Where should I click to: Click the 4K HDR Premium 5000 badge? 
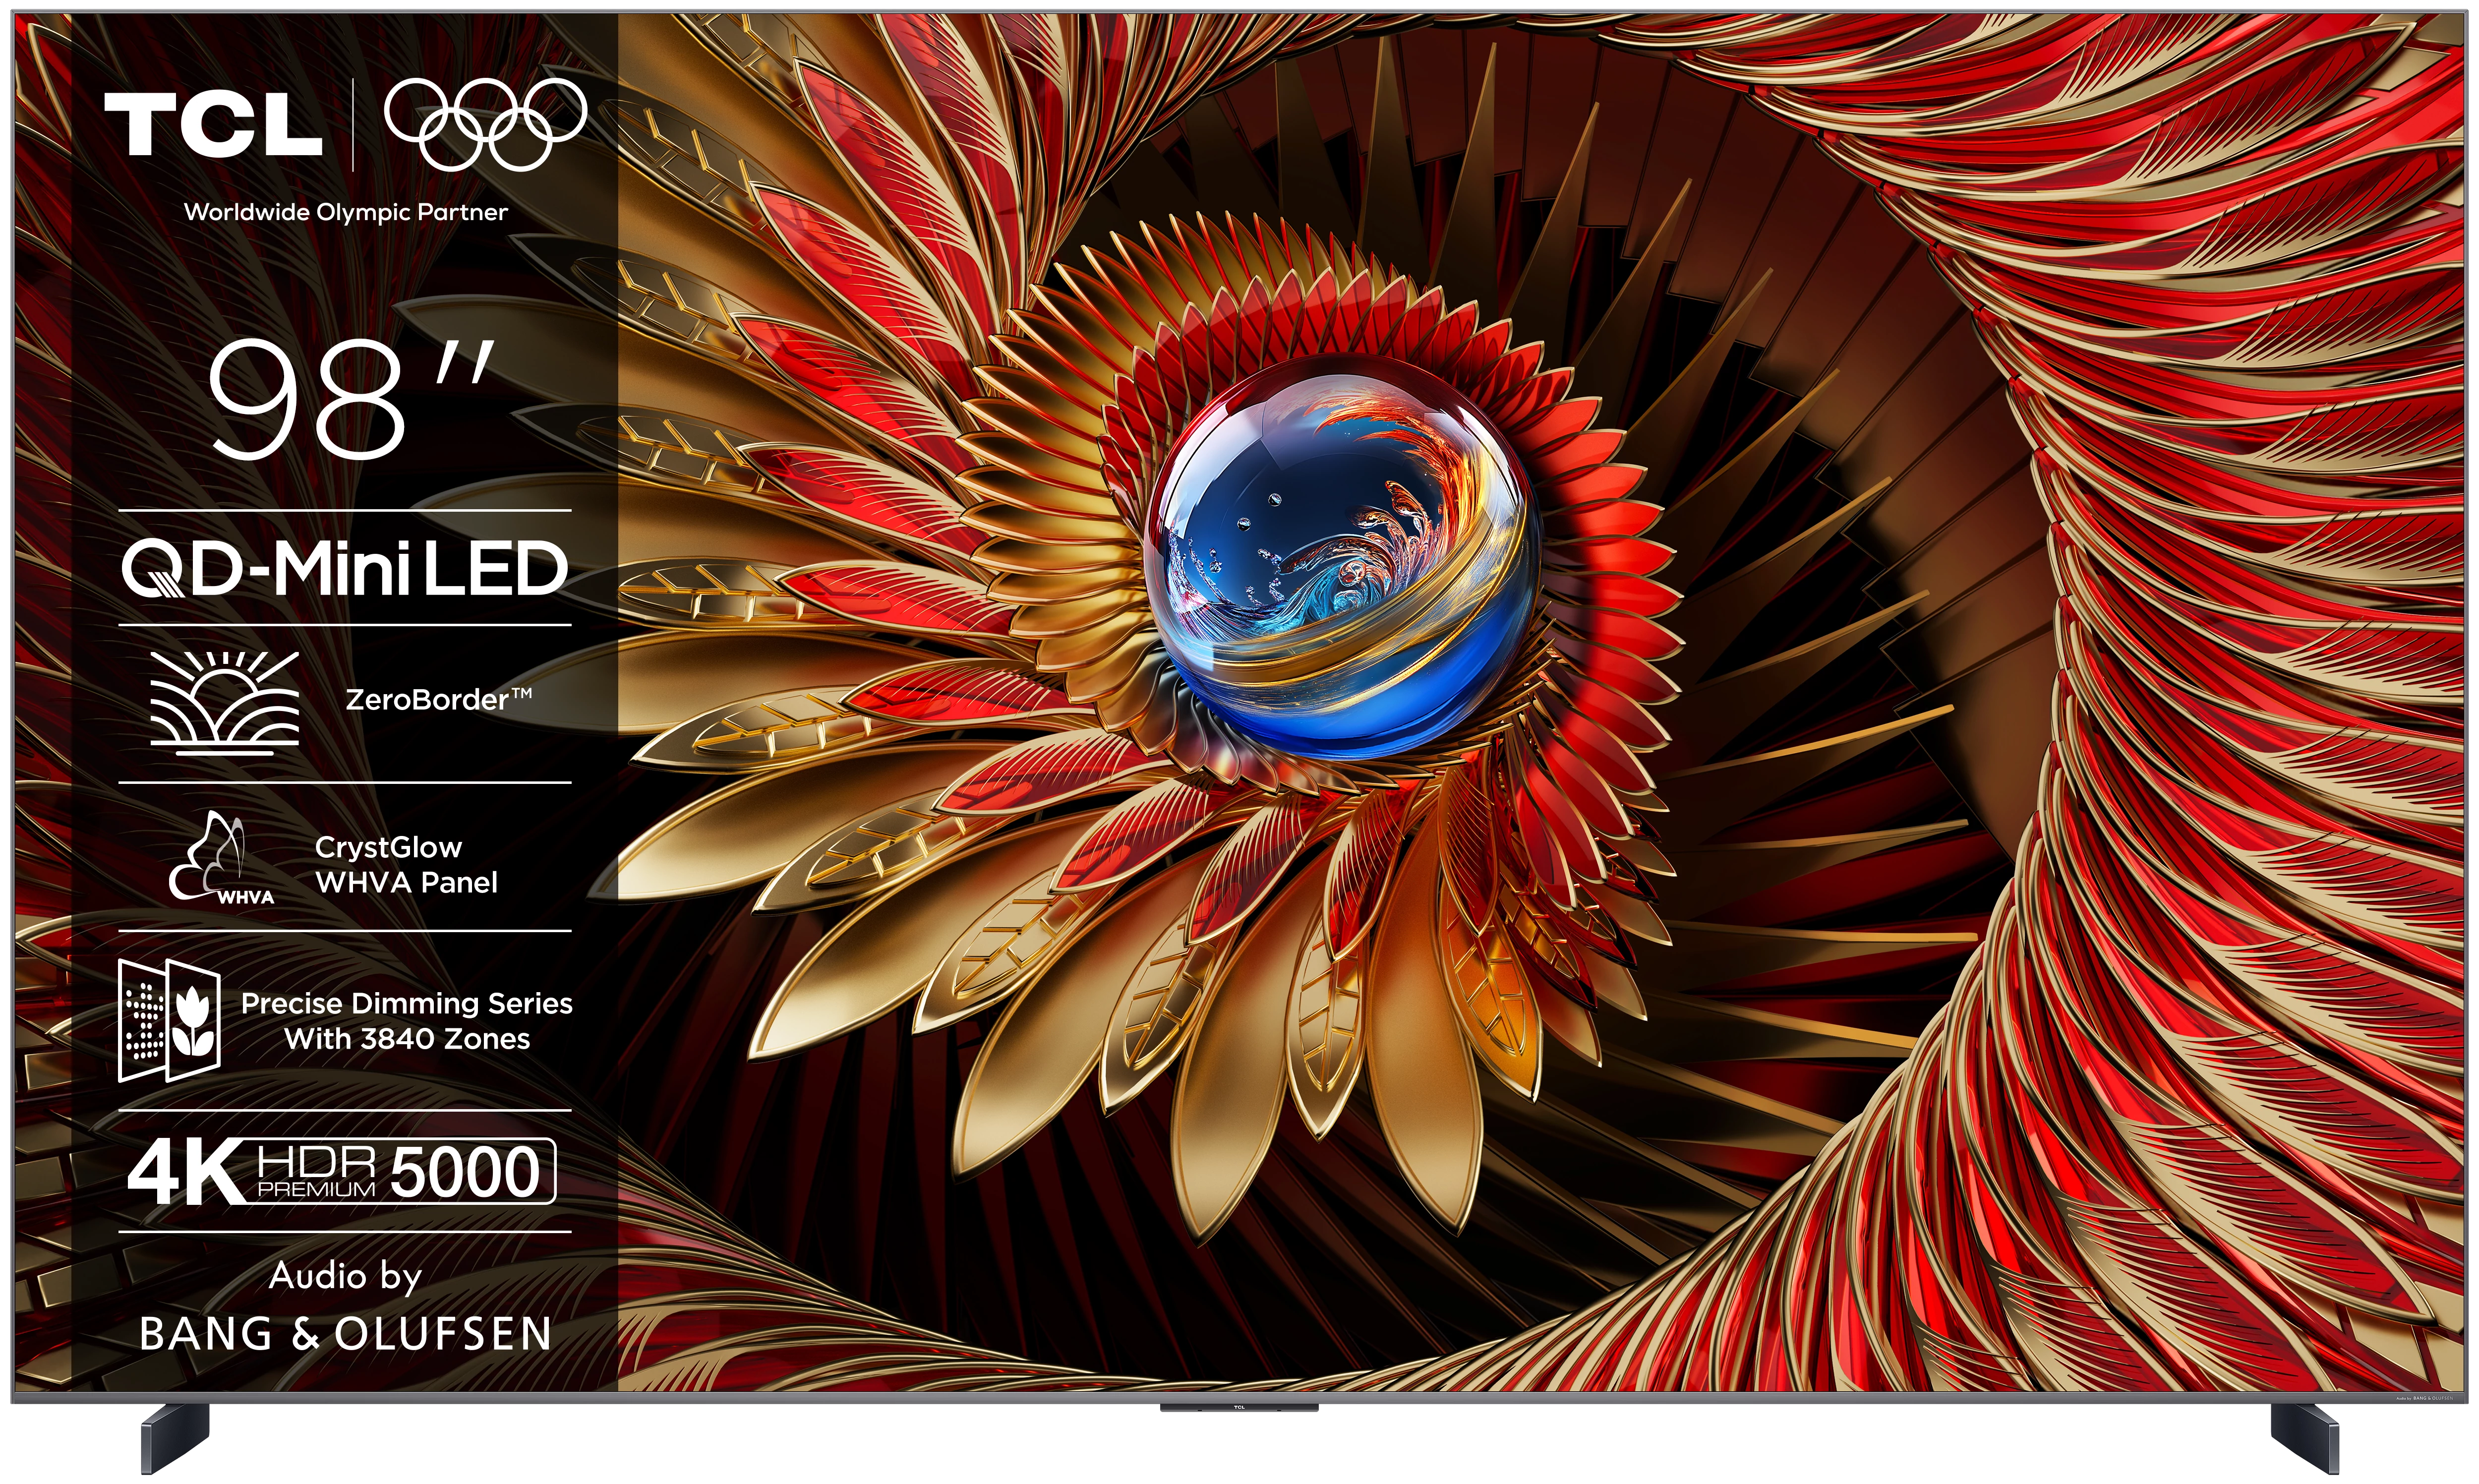coord(341,1171)
